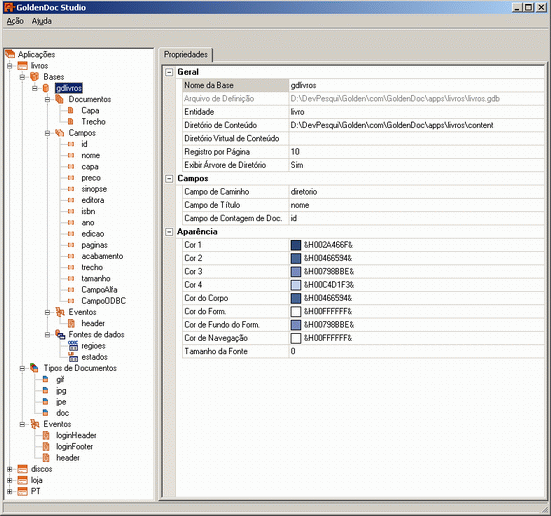Click the Cor 4 color swatch
The image size is (551, 516).
[x=296, y=285]
